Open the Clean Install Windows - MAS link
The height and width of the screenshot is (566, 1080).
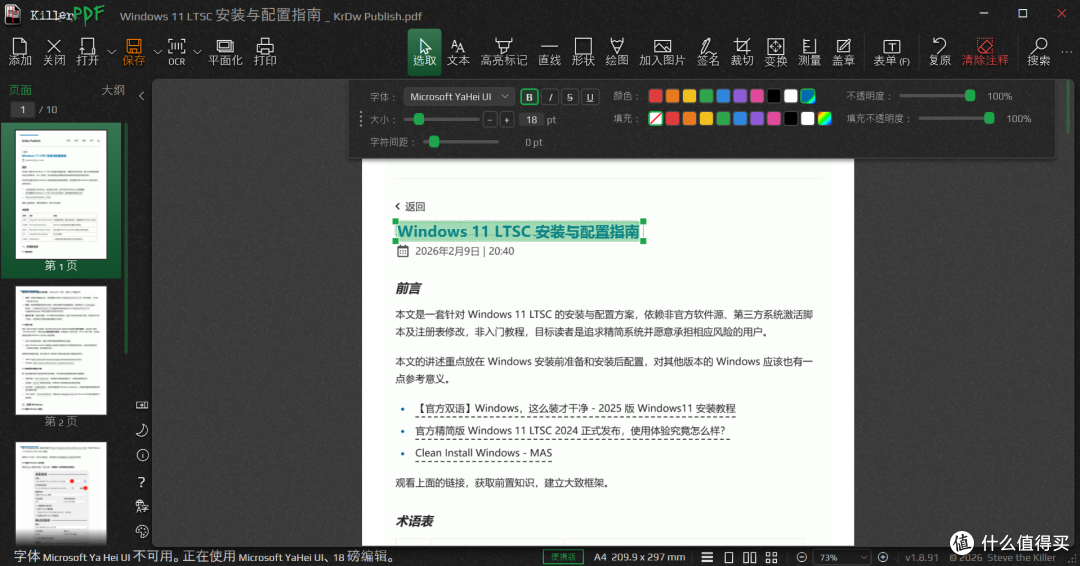(x=484, y=452)
